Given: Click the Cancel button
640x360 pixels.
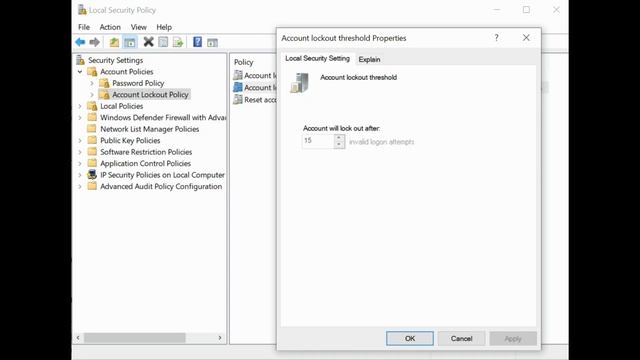Looking at the screenshot, I should (462, 338).
